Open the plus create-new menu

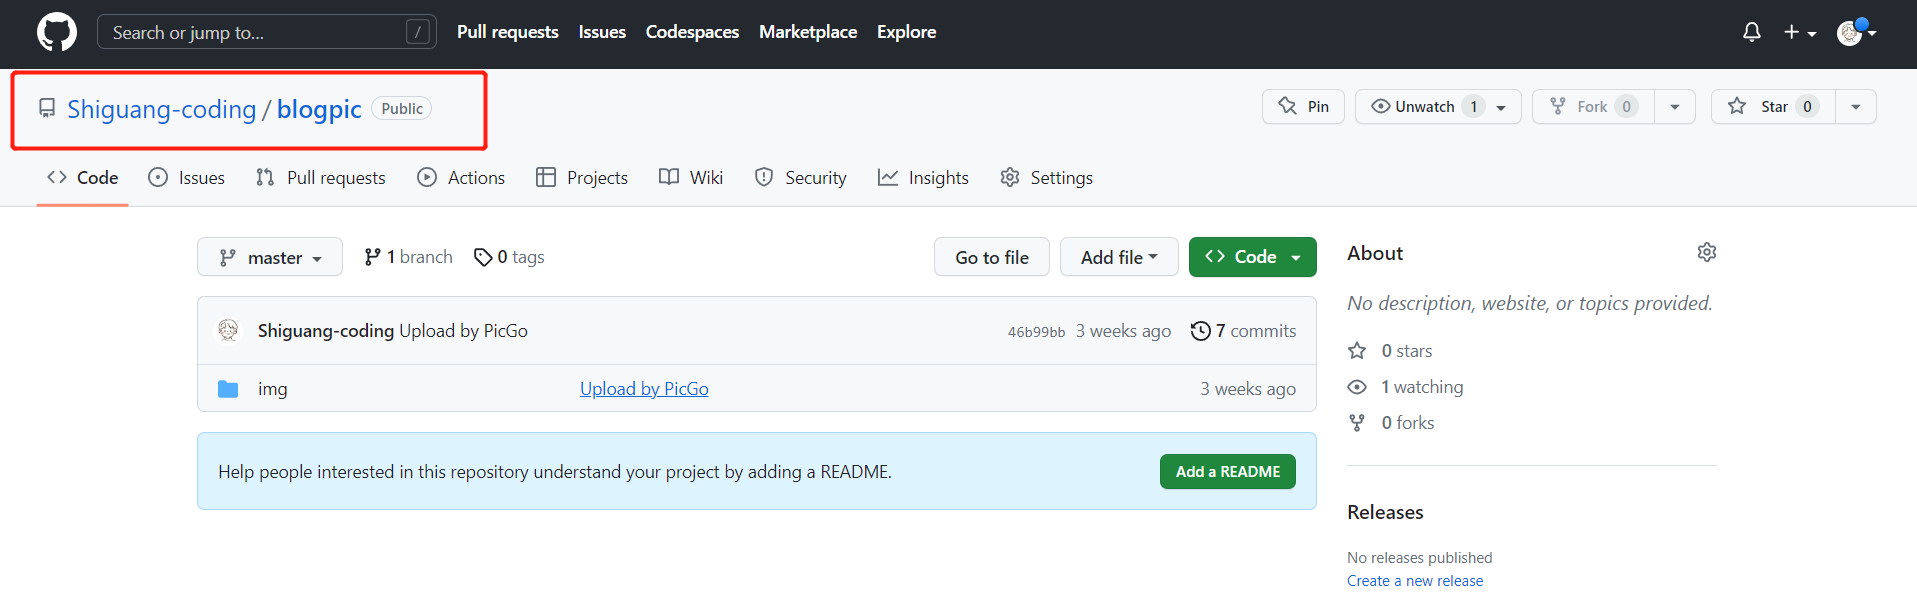click(x=1800, y=32)
